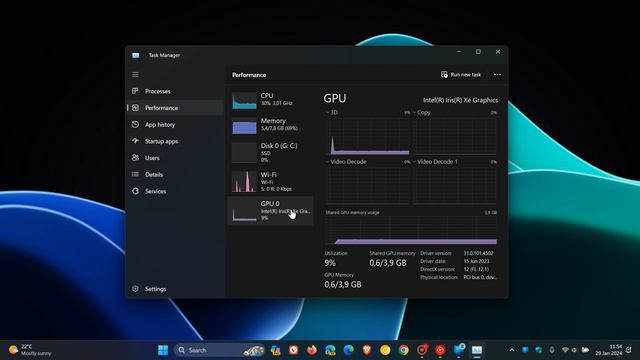The height and width of the screenshot is (360, 640).
Task: Open the Windows Start menu
Action: (163, 350)
